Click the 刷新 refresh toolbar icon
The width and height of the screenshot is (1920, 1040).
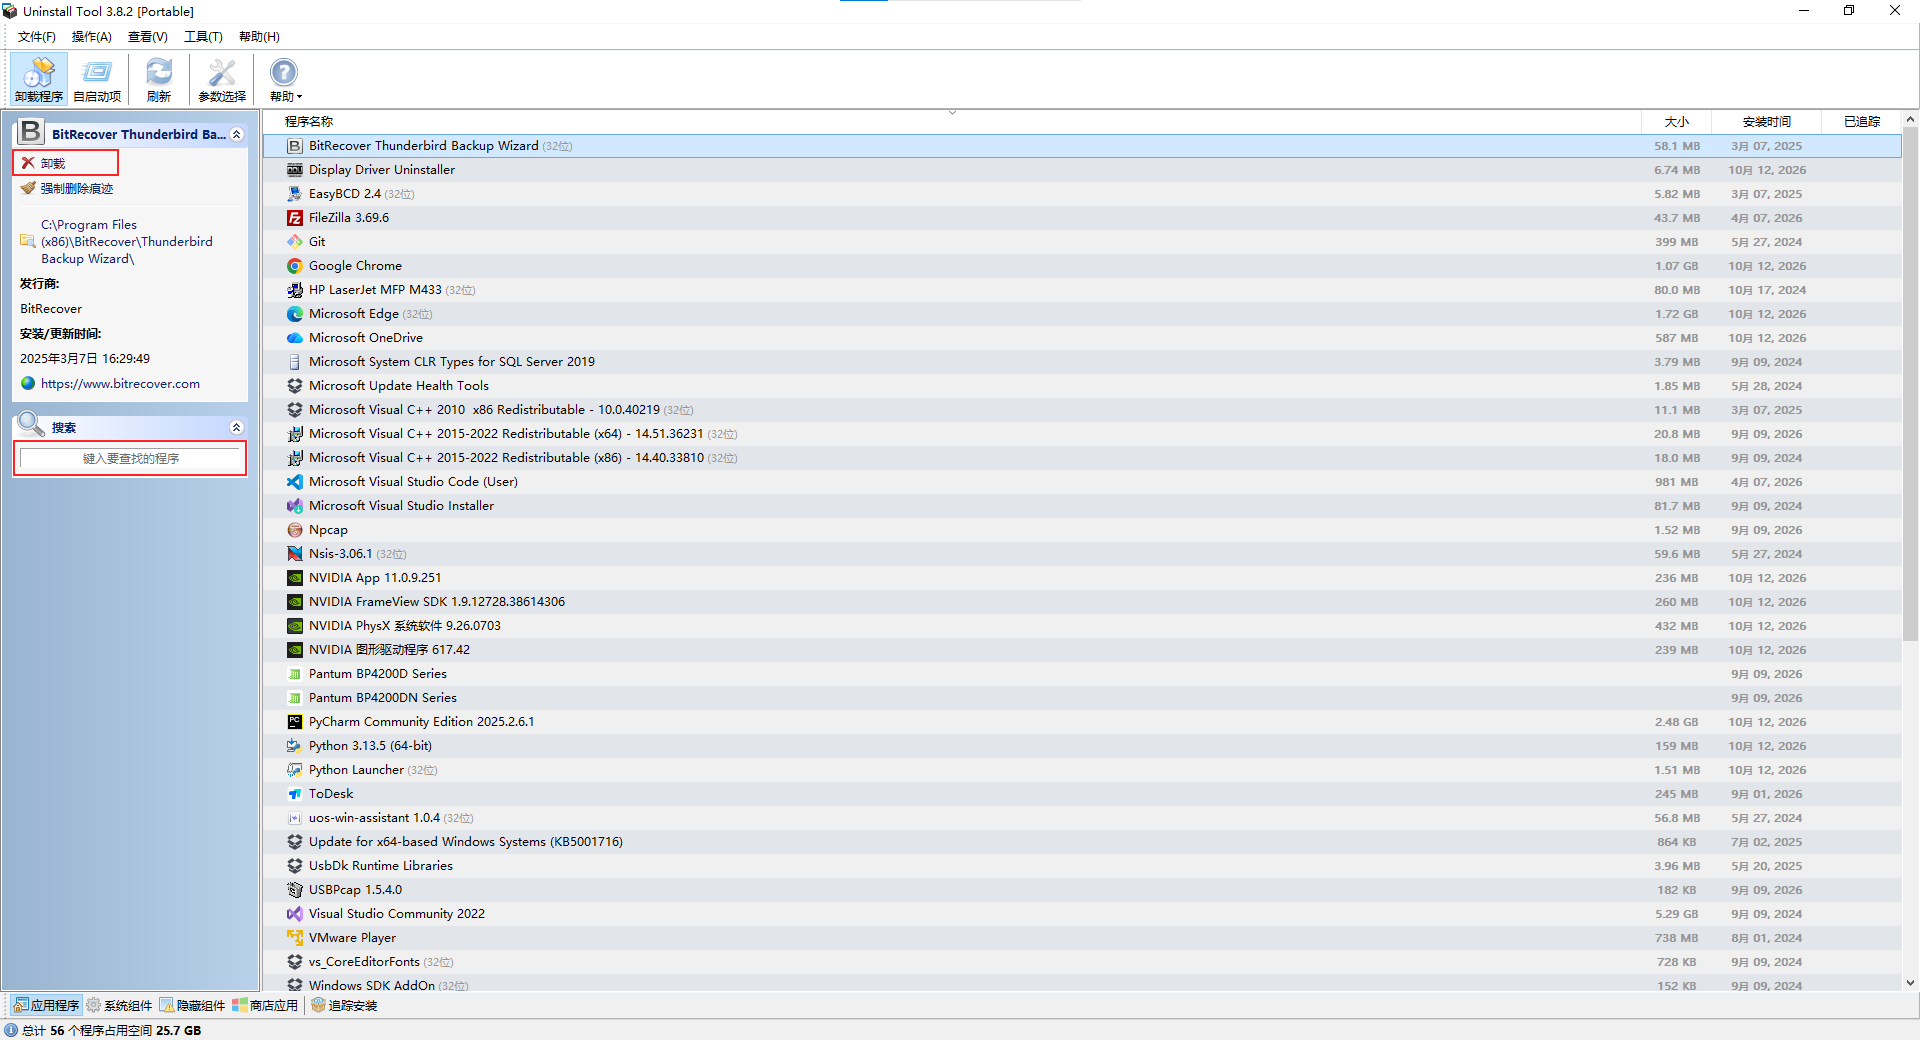159,79
